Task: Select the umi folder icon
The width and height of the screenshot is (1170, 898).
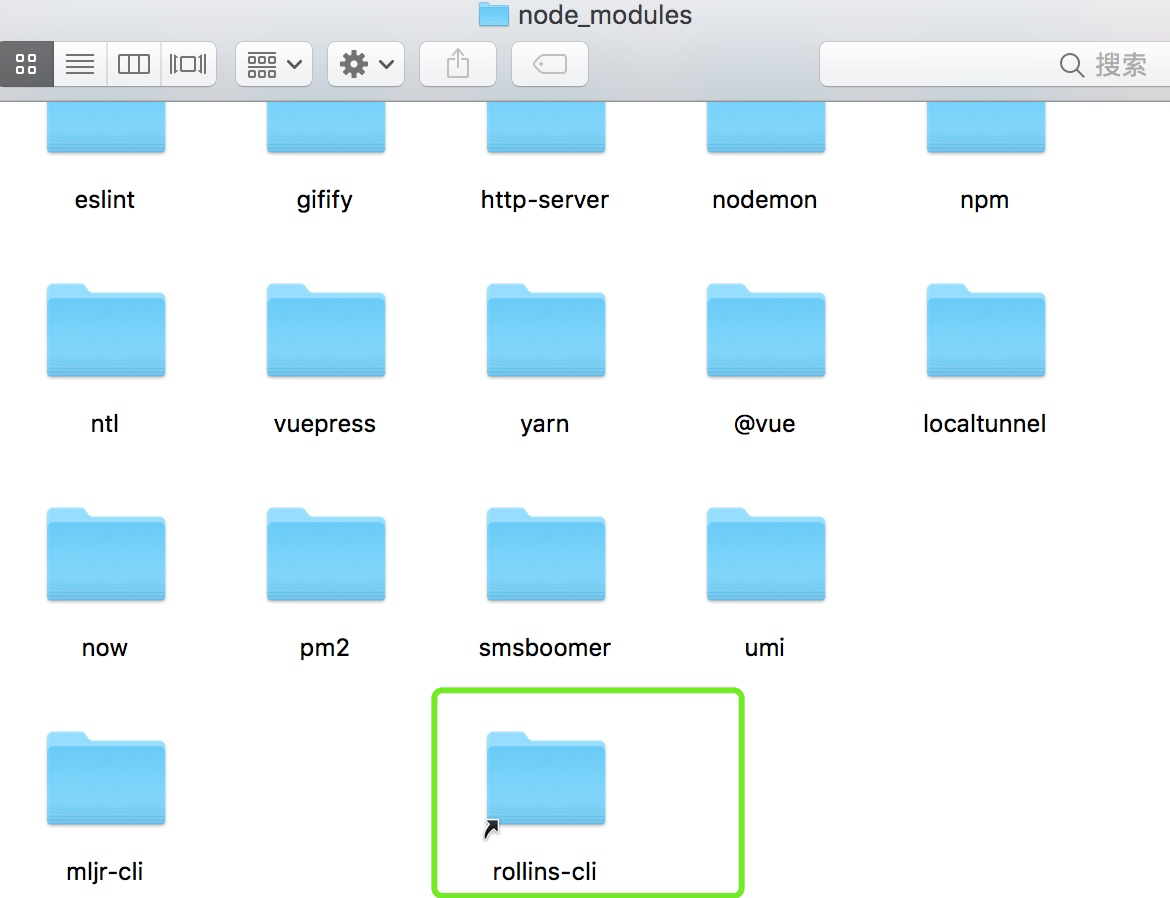Action: point(766,554)
